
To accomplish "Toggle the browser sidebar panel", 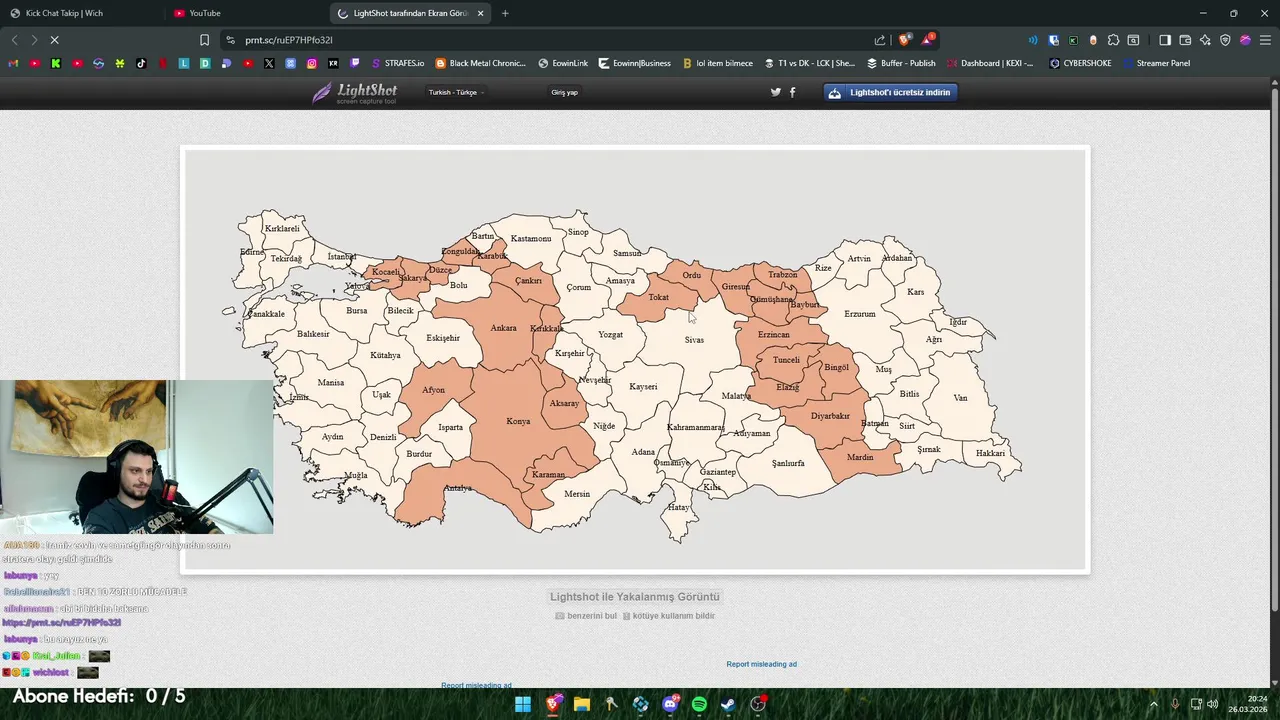I will (1165, 40).
